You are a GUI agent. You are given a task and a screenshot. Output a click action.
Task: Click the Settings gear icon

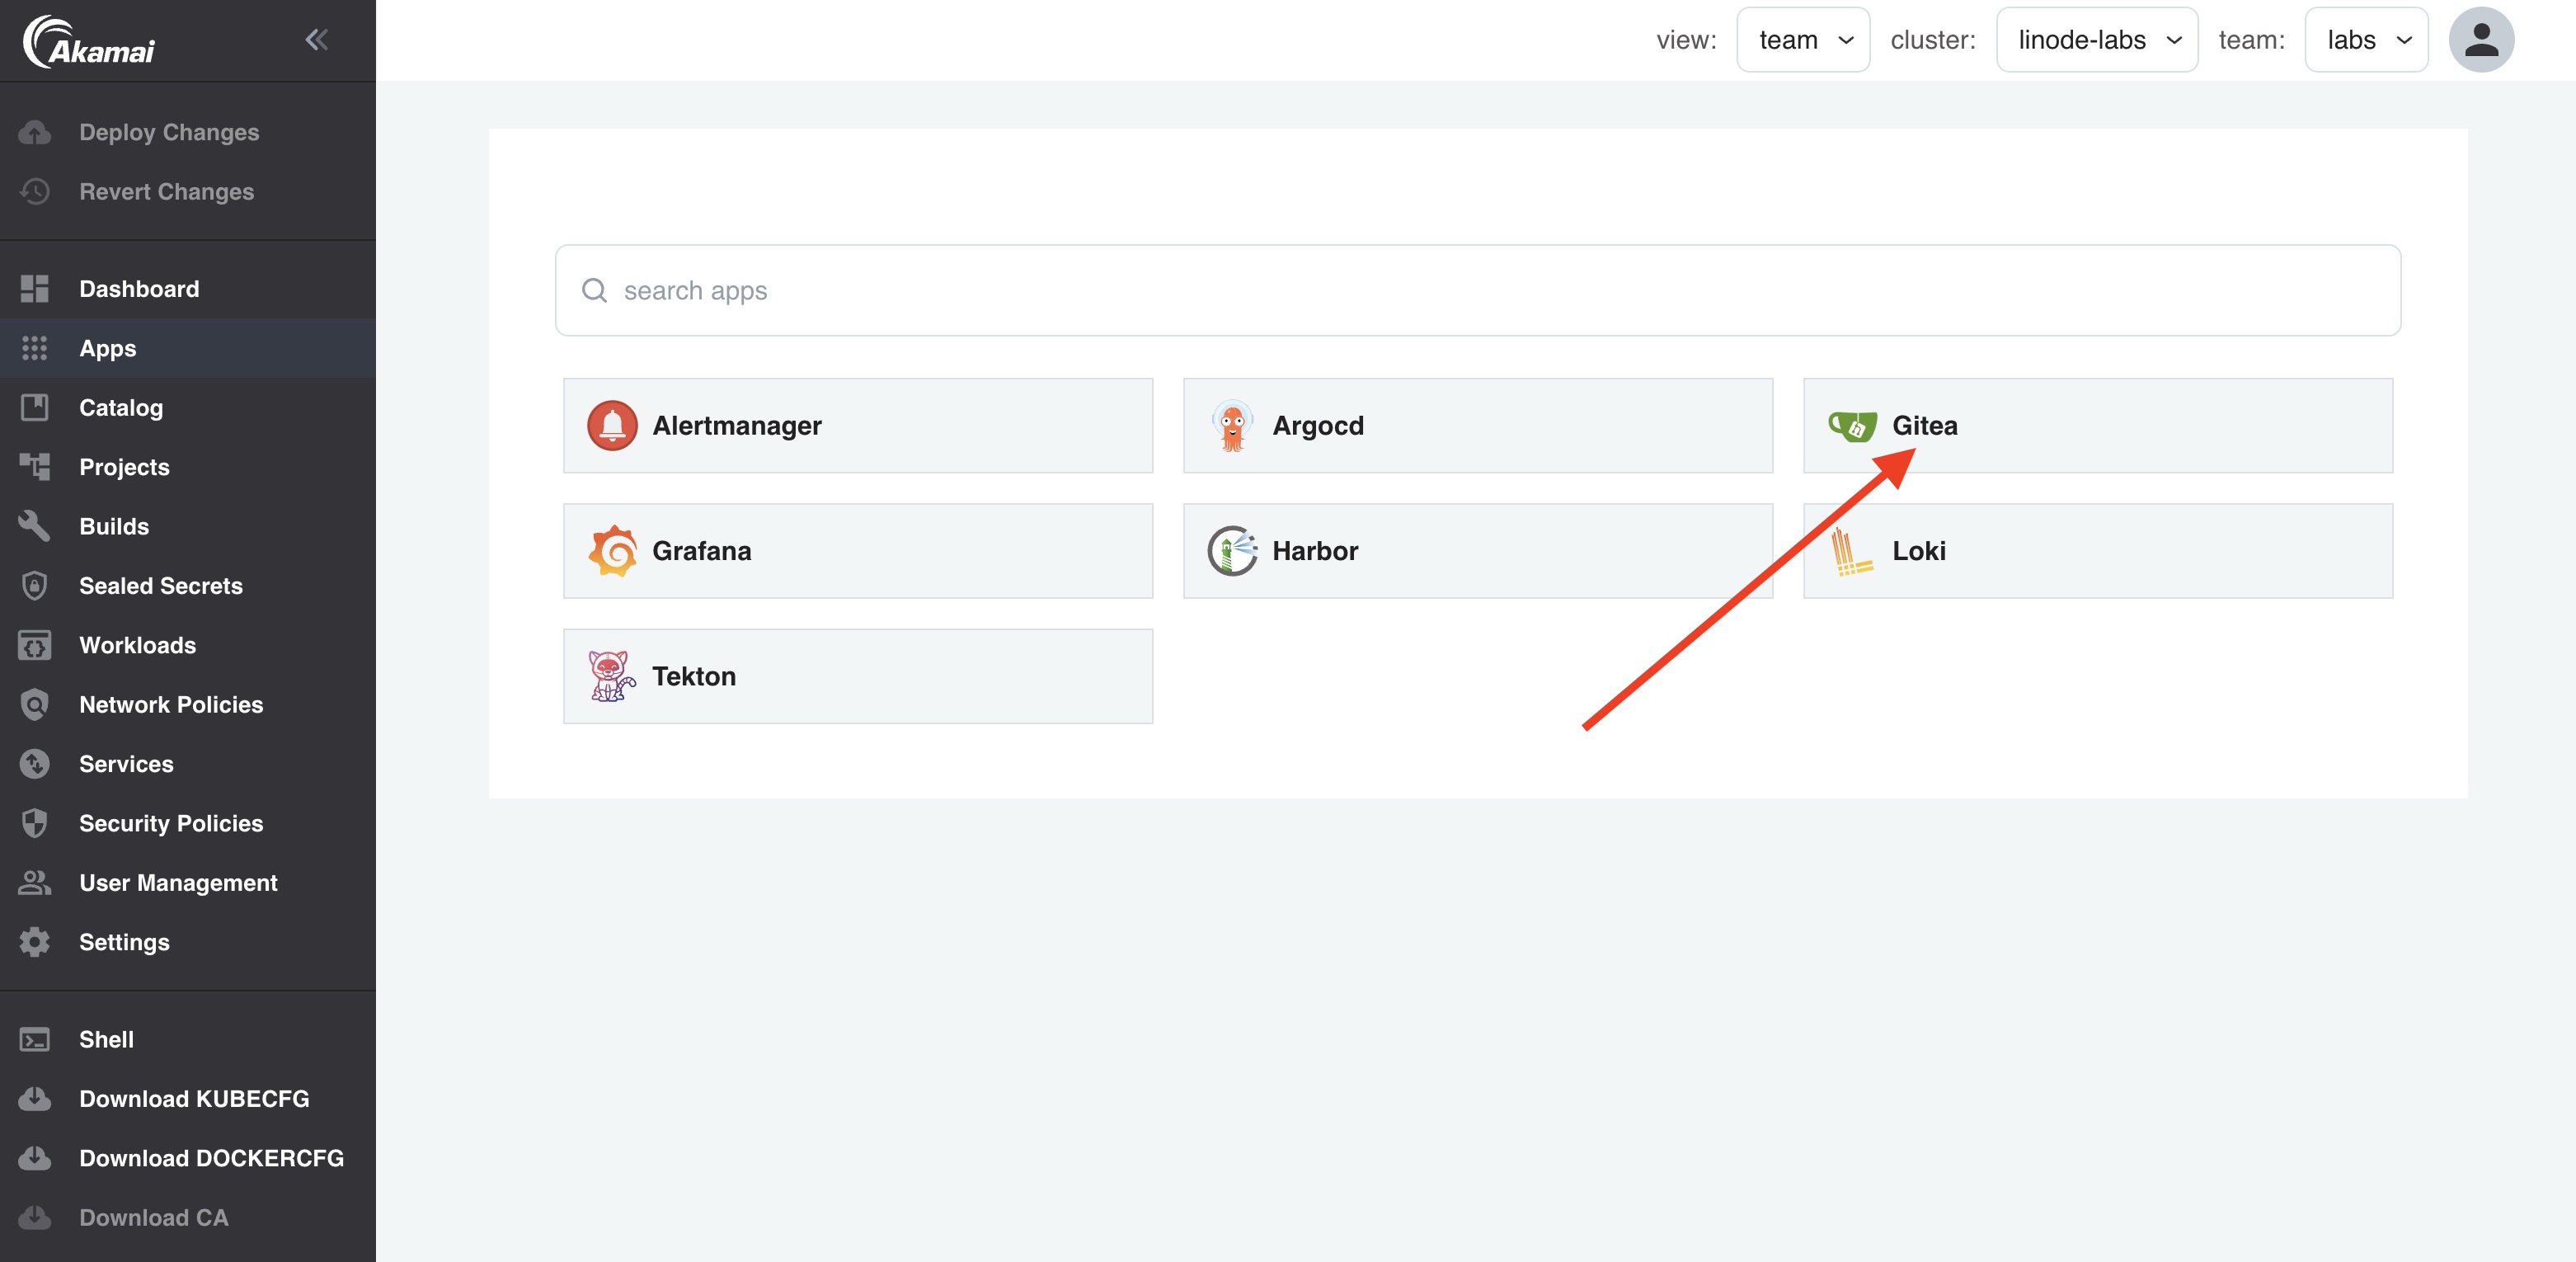35,942
